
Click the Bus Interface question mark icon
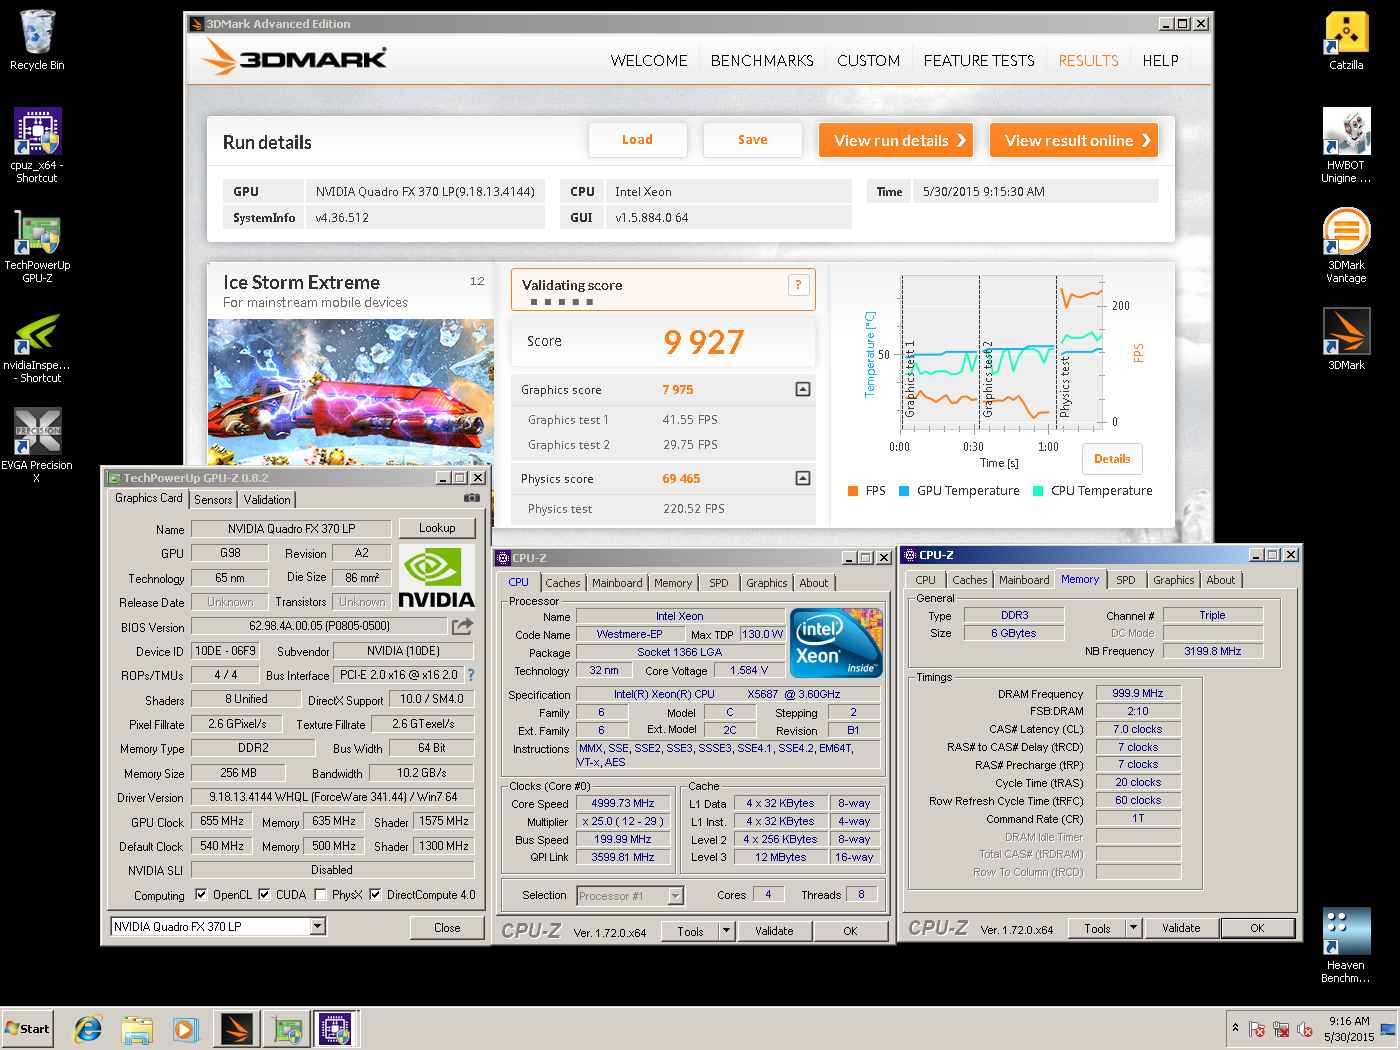pyautogui.click(x=471, y=675)
